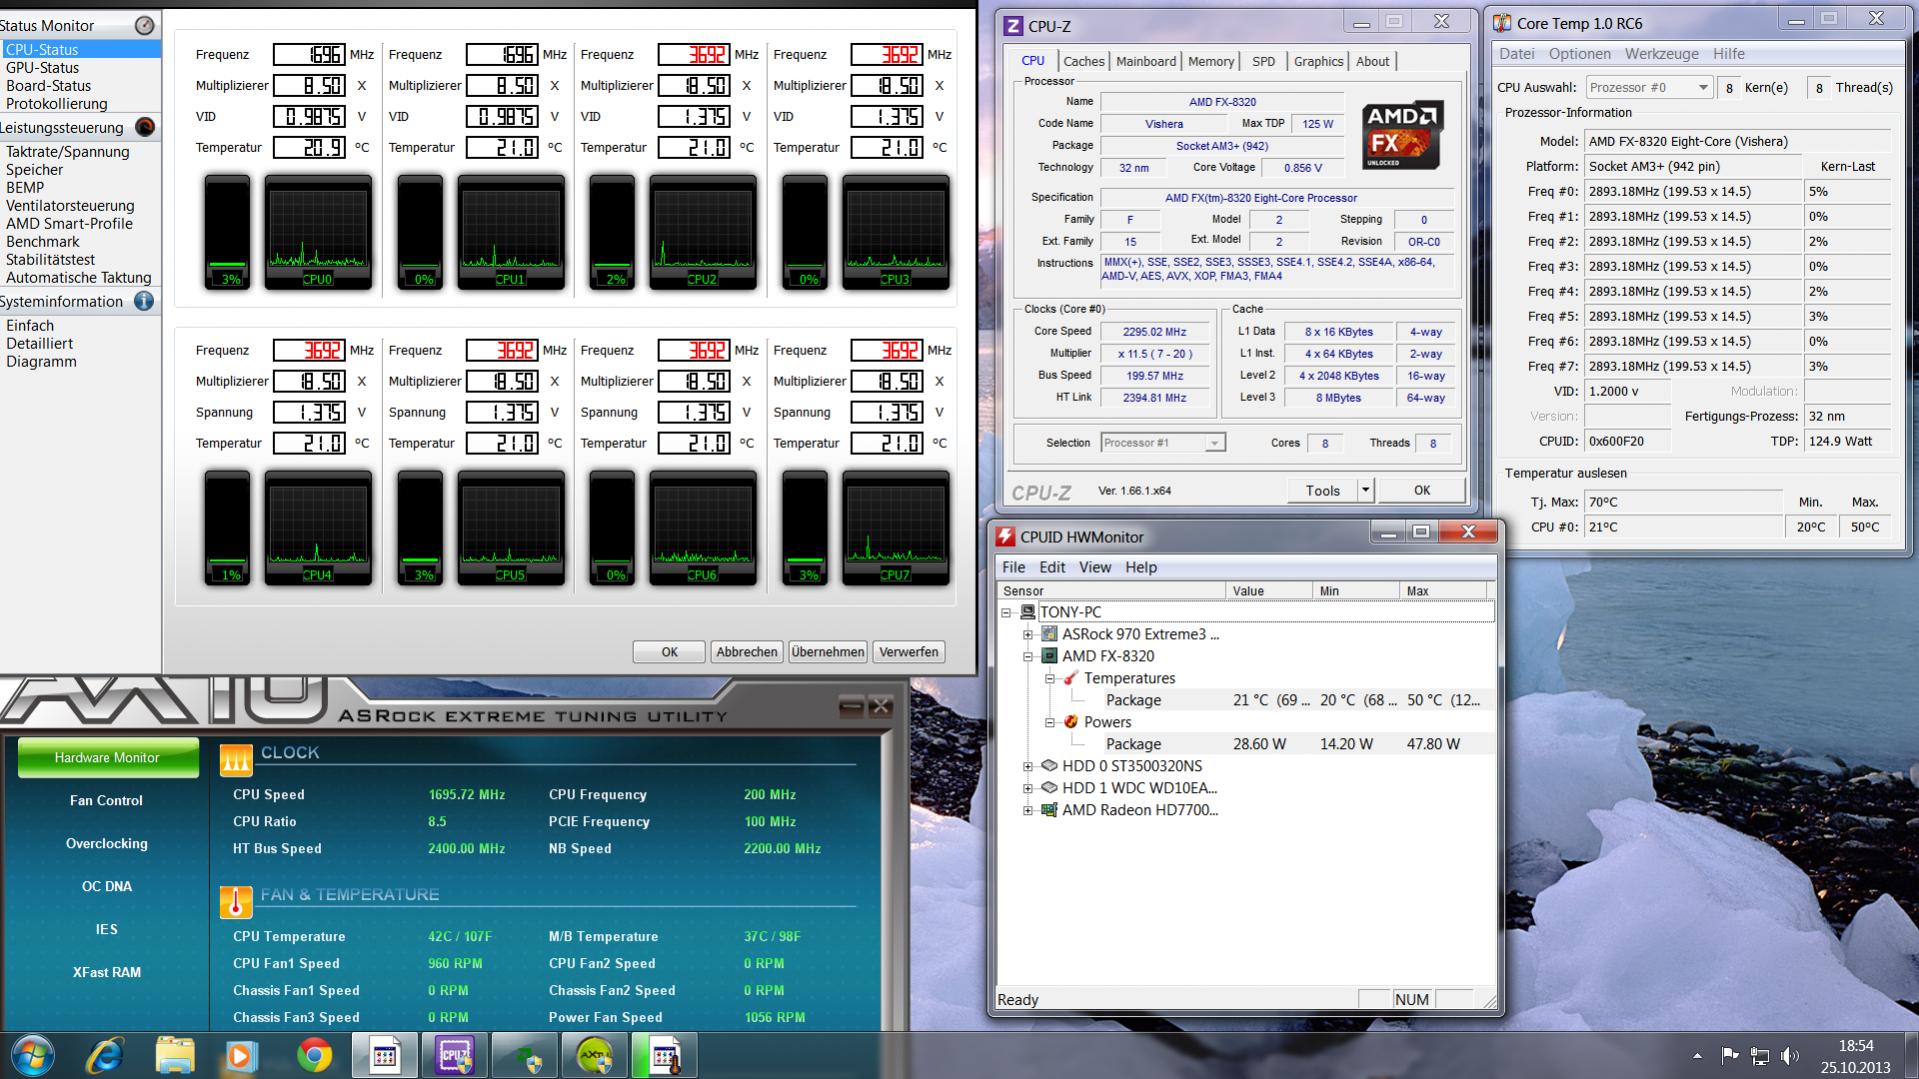The image size is (1919, 1079).
Task: Select Ventilatorsteuerung in the sidebar
Action: pyautogui.click(x=70, y=206)
